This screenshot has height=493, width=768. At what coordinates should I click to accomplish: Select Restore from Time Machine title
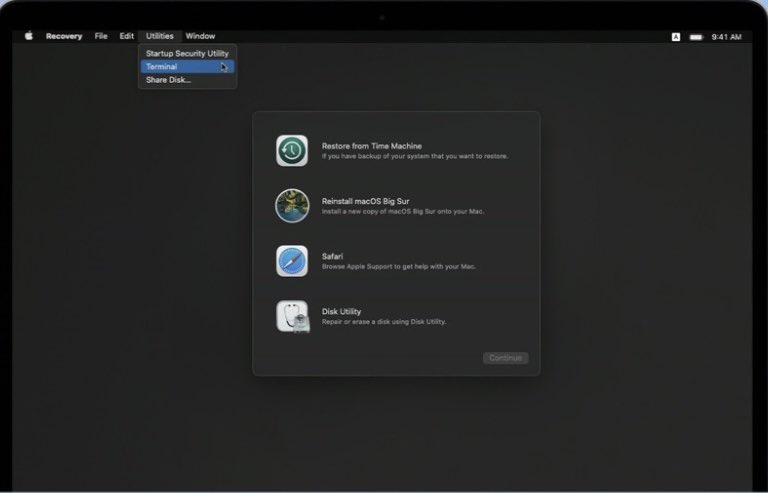point(372,146)
